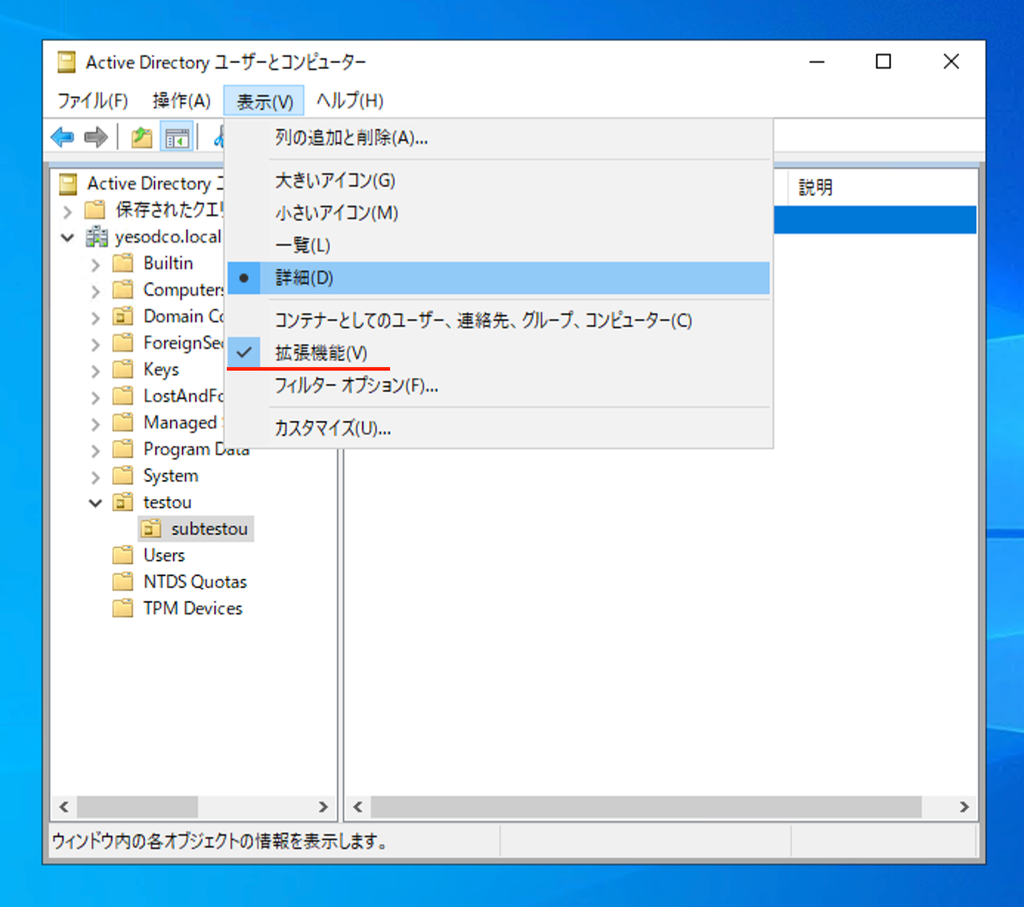Screen dimensions: 1024x907
Task: Expand the 保存されたクエリ node
Action: click(x=67, y=211)
